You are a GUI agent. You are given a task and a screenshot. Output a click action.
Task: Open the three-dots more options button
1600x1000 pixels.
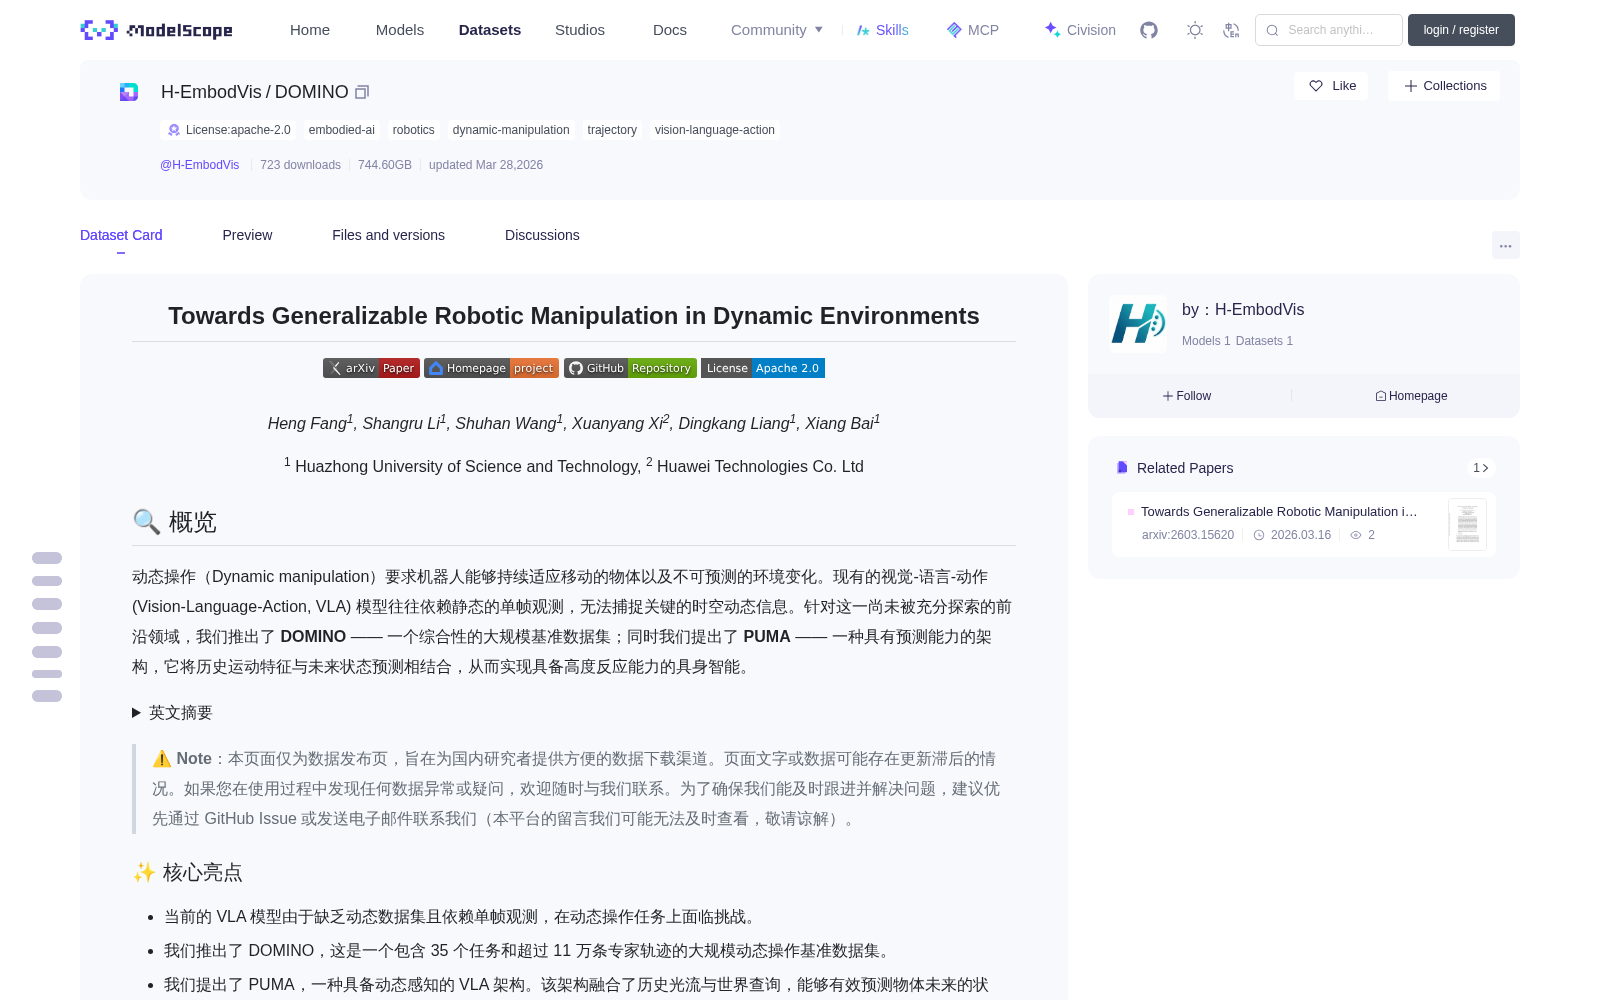[x=1505, y=245]
